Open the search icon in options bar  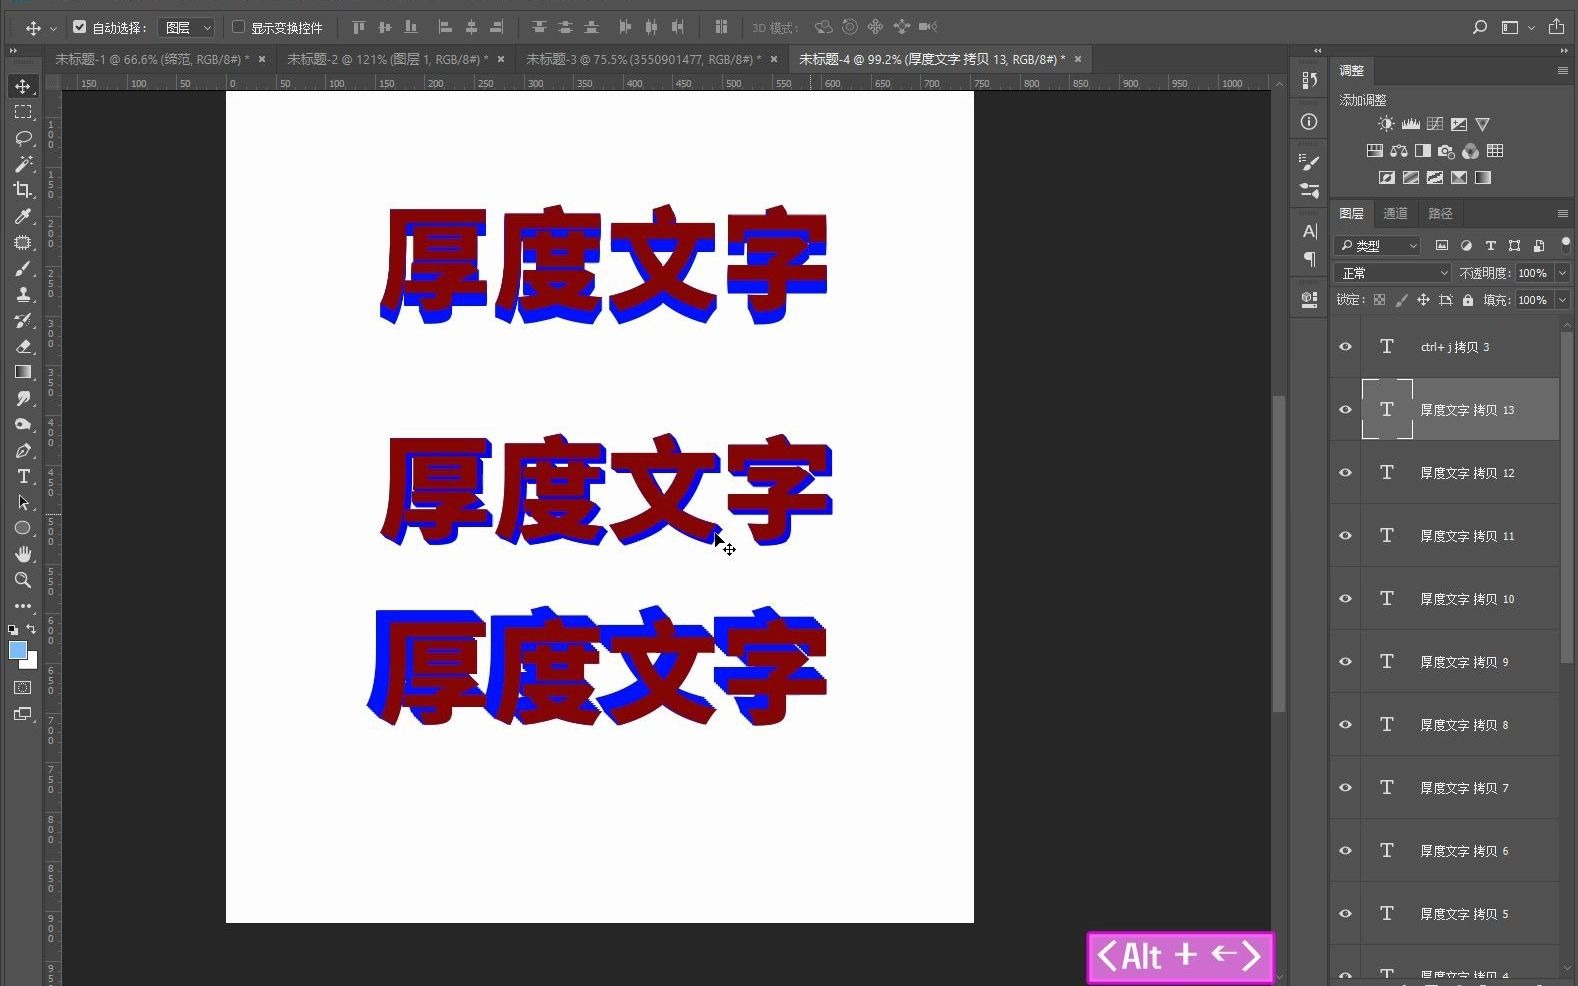[1480, 27]
